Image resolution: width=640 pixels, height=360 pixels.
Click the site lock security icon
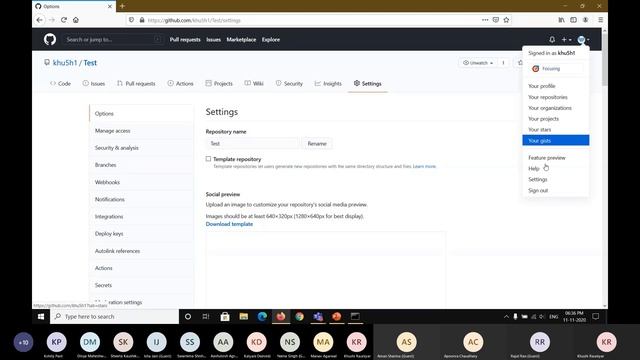142,20
